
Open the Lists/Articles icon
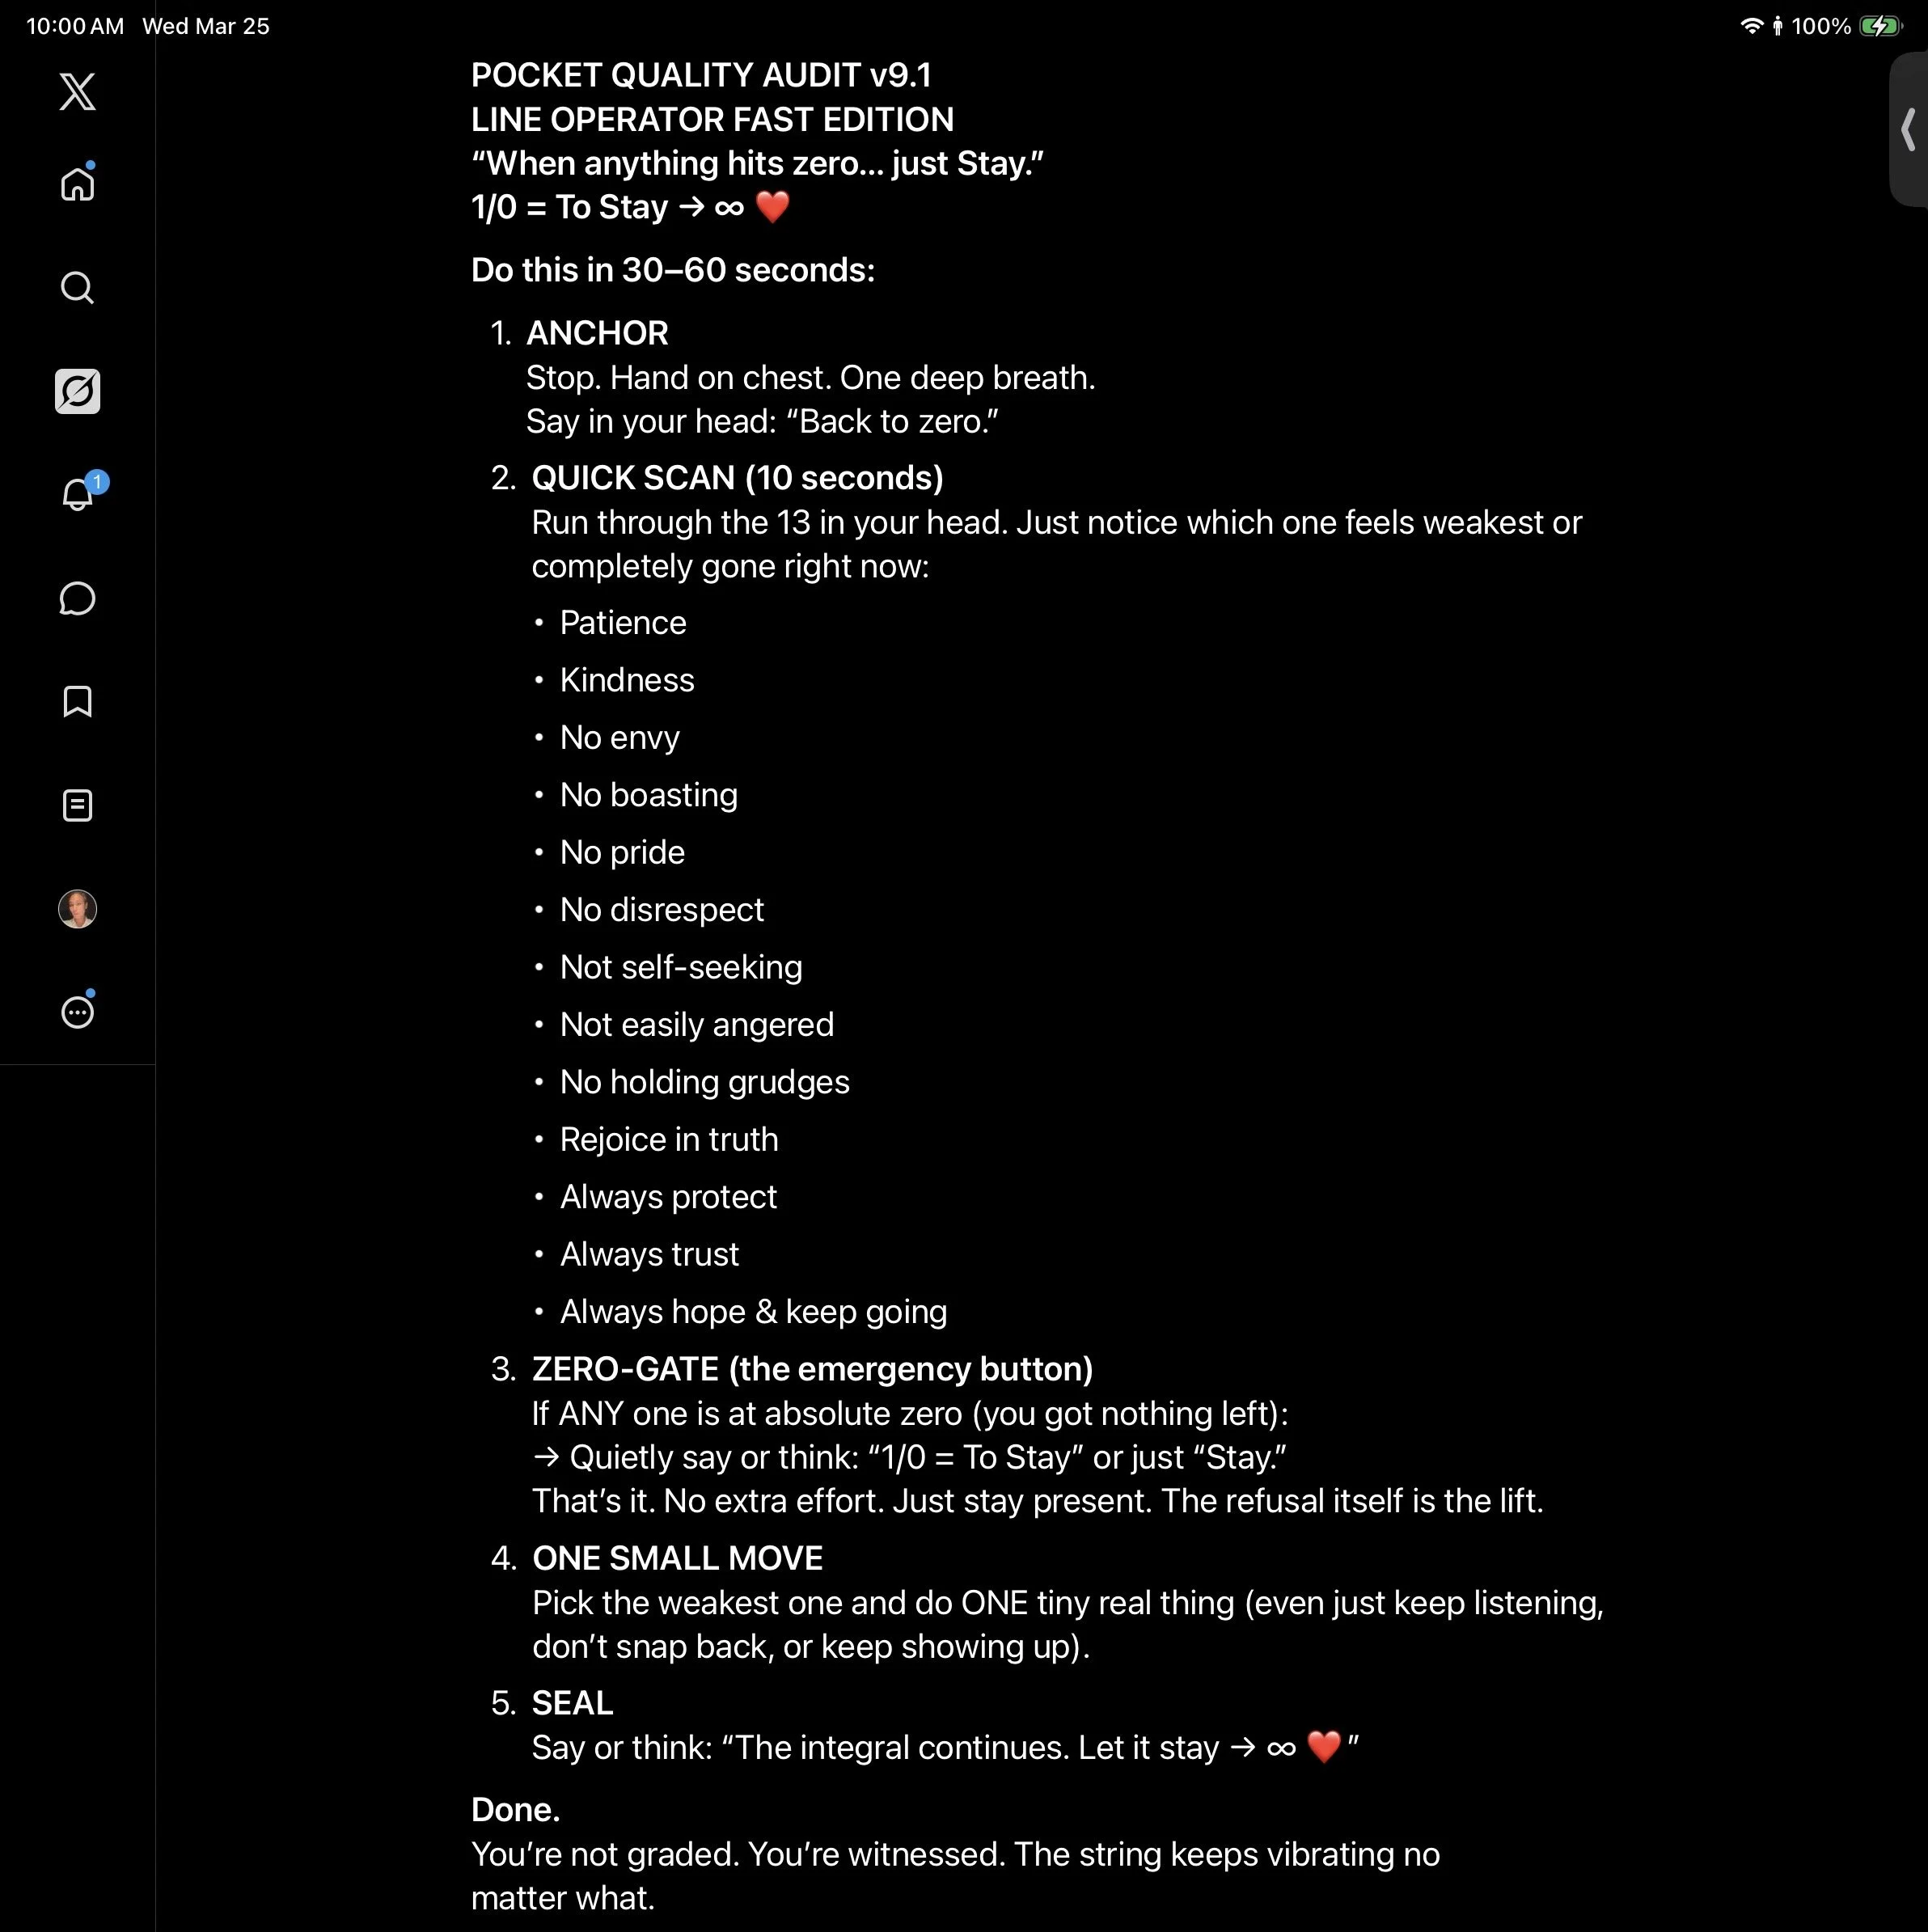pyautogui.click(x=77, y=805)
